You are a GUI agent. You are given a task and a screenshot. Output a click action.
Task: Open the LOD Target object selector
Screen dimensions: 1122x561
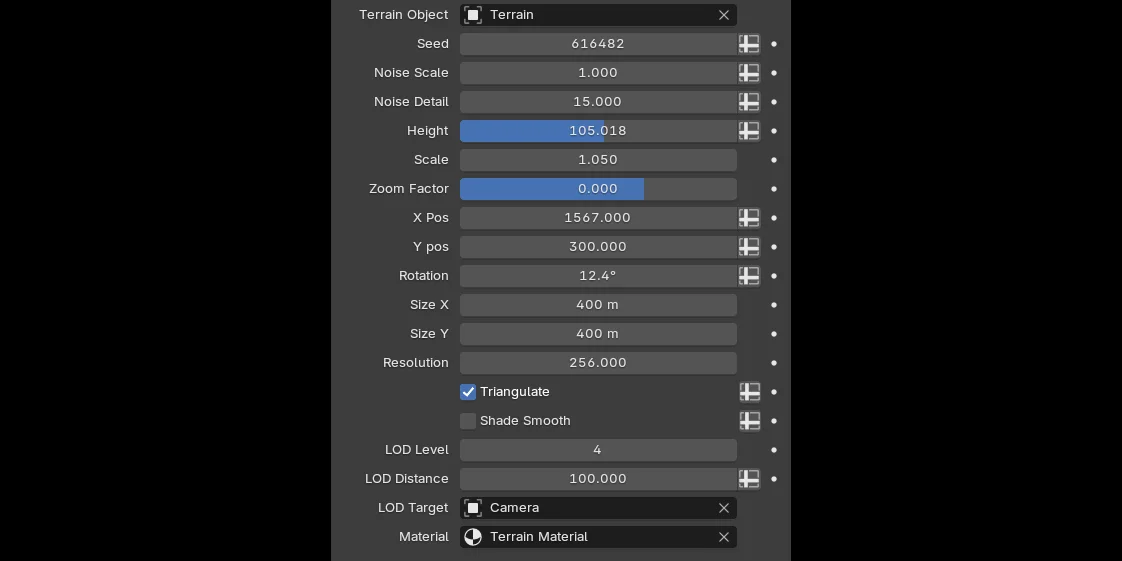pyautogui.click(x=590, y=508)
